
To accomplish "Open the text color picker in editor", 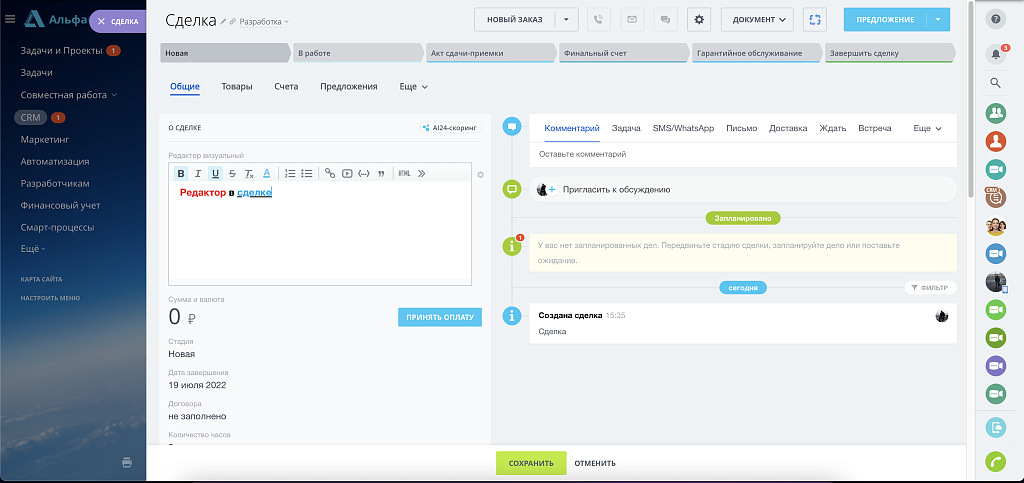I will (266, 173).
